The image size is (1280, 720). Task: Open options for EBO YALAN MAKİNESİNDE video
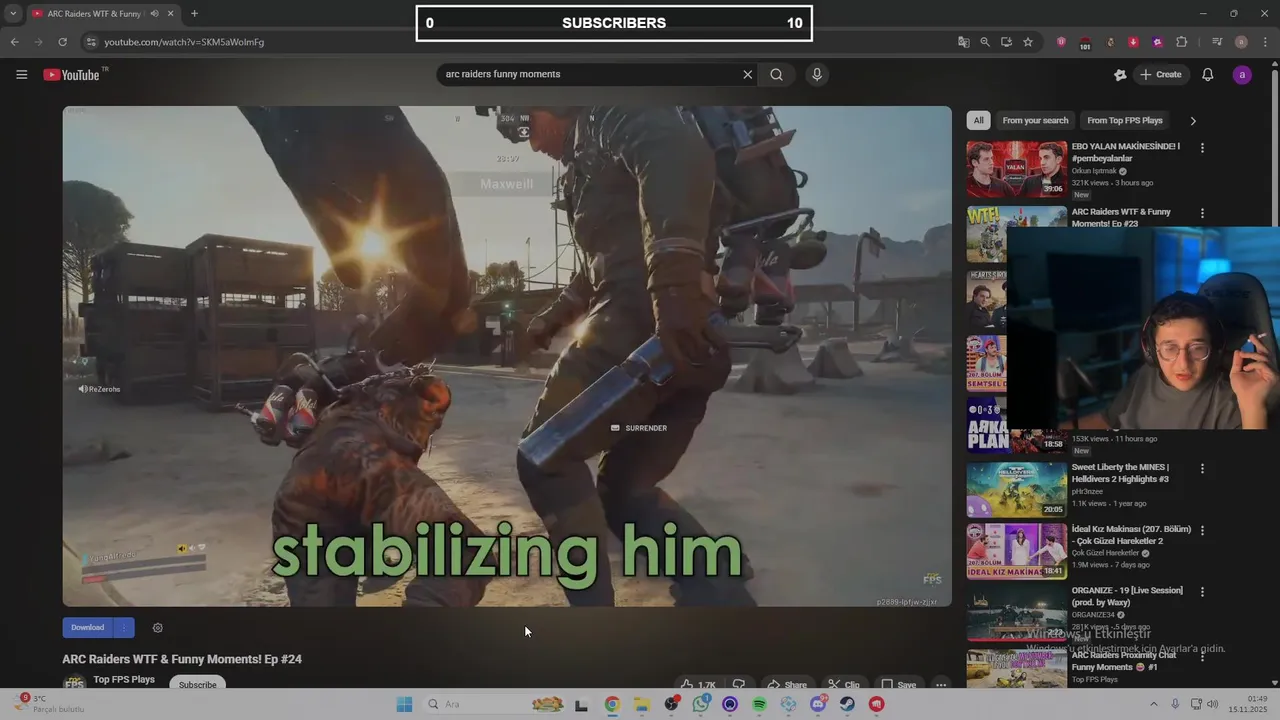point(1202,148)
